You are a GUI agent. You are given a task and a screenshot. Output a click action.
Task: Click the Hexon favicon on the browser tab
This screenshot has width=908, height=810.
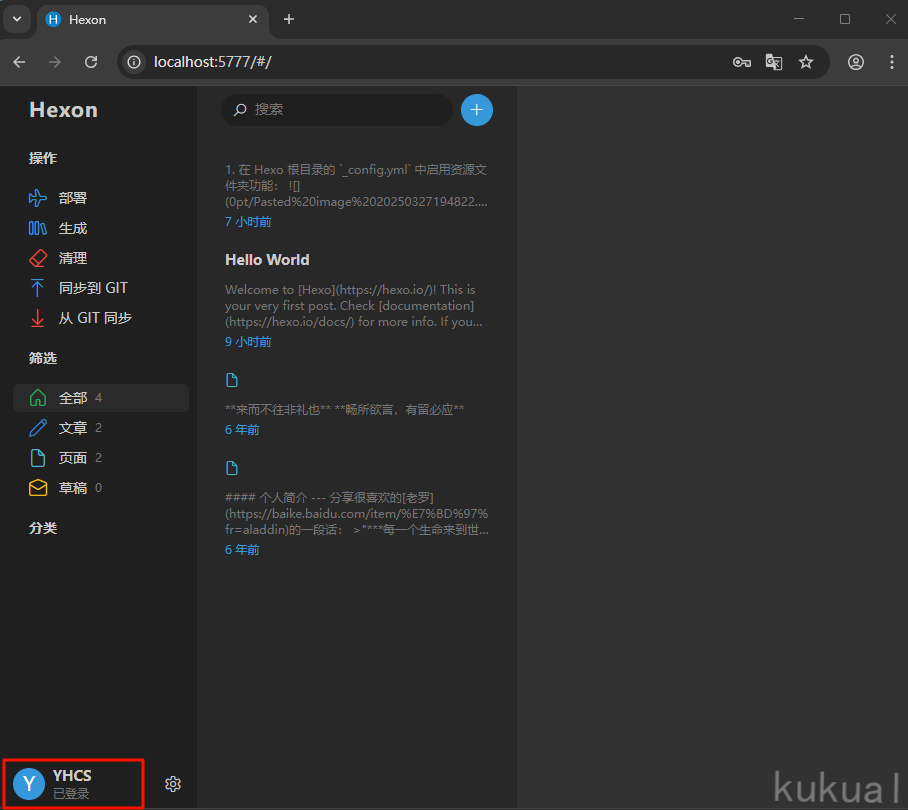[x=53, y=20]
